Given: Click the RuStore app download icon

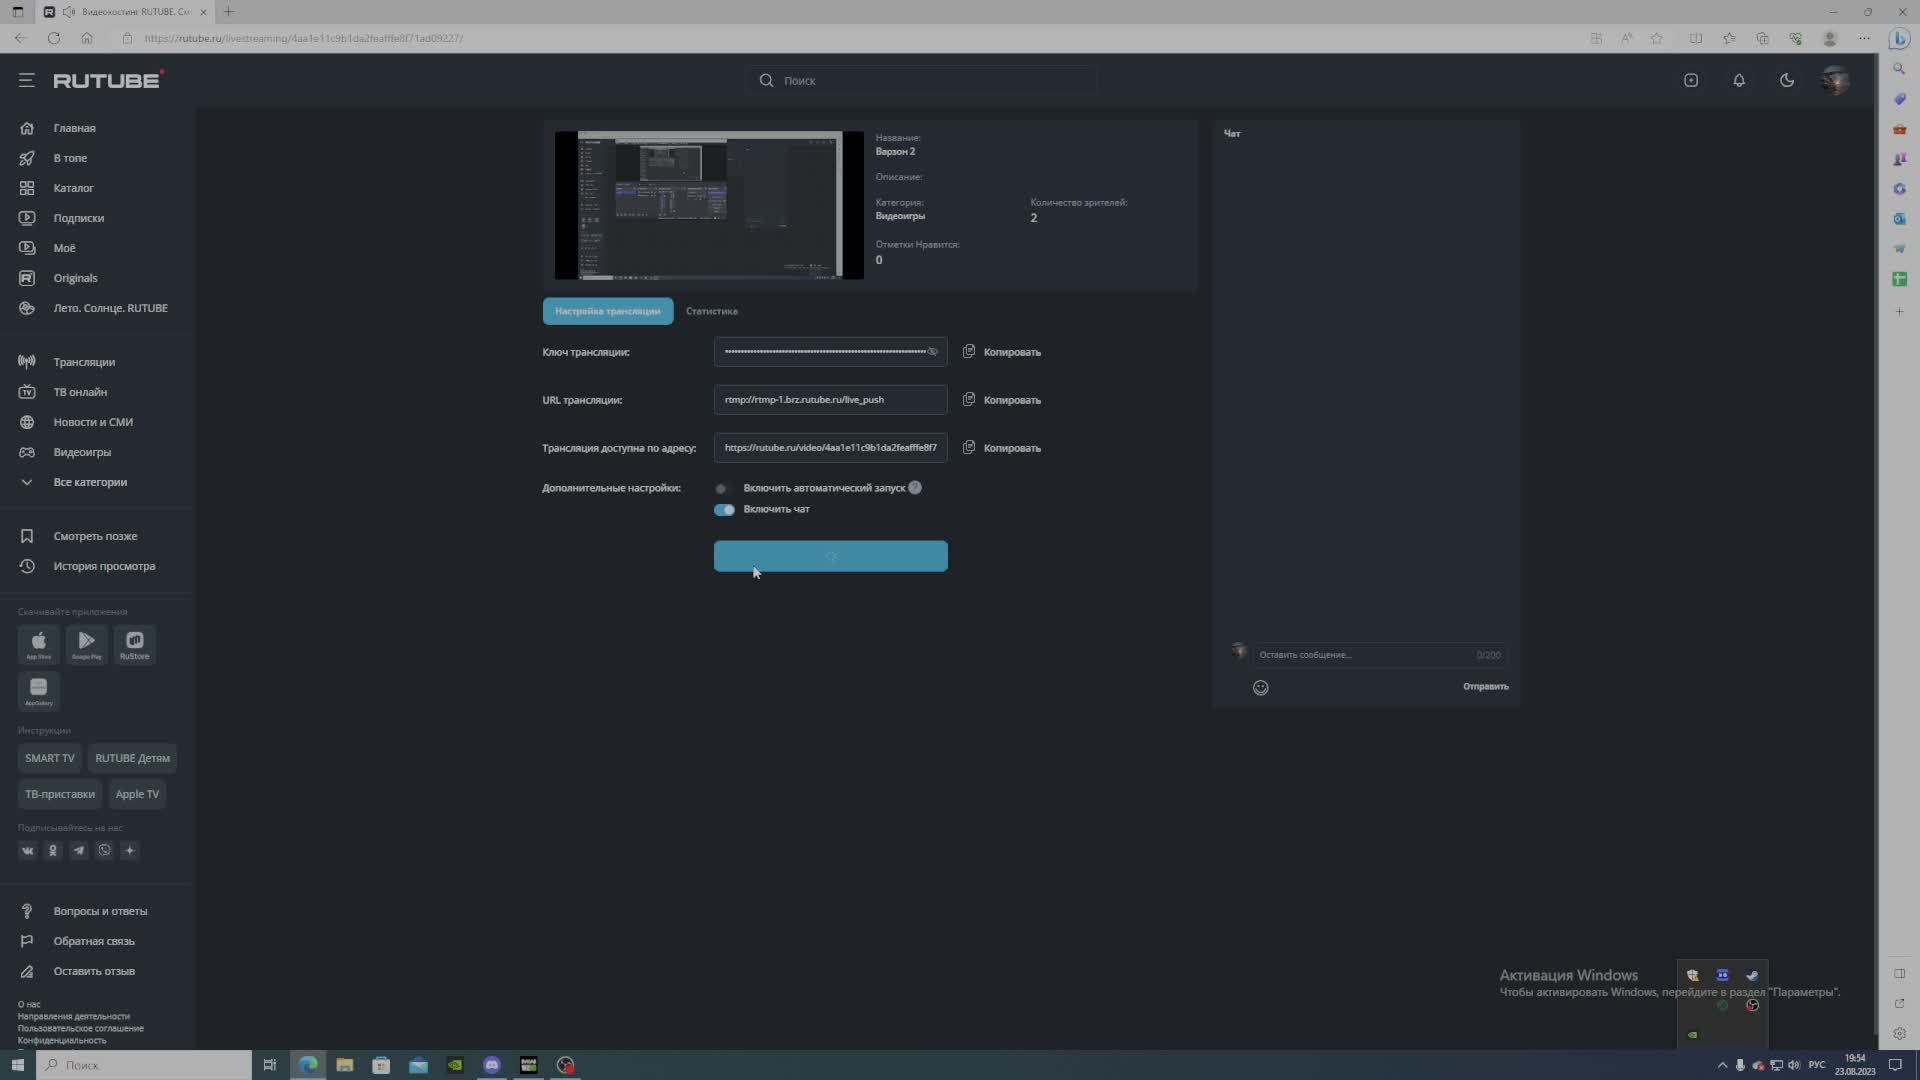Looking at the screenshot, I should point(134,645).
